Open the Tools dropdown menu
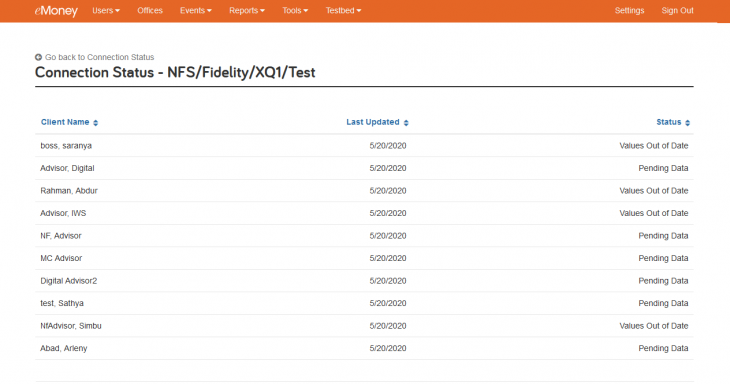Screen dimensions: 730x384 point(295,10)
